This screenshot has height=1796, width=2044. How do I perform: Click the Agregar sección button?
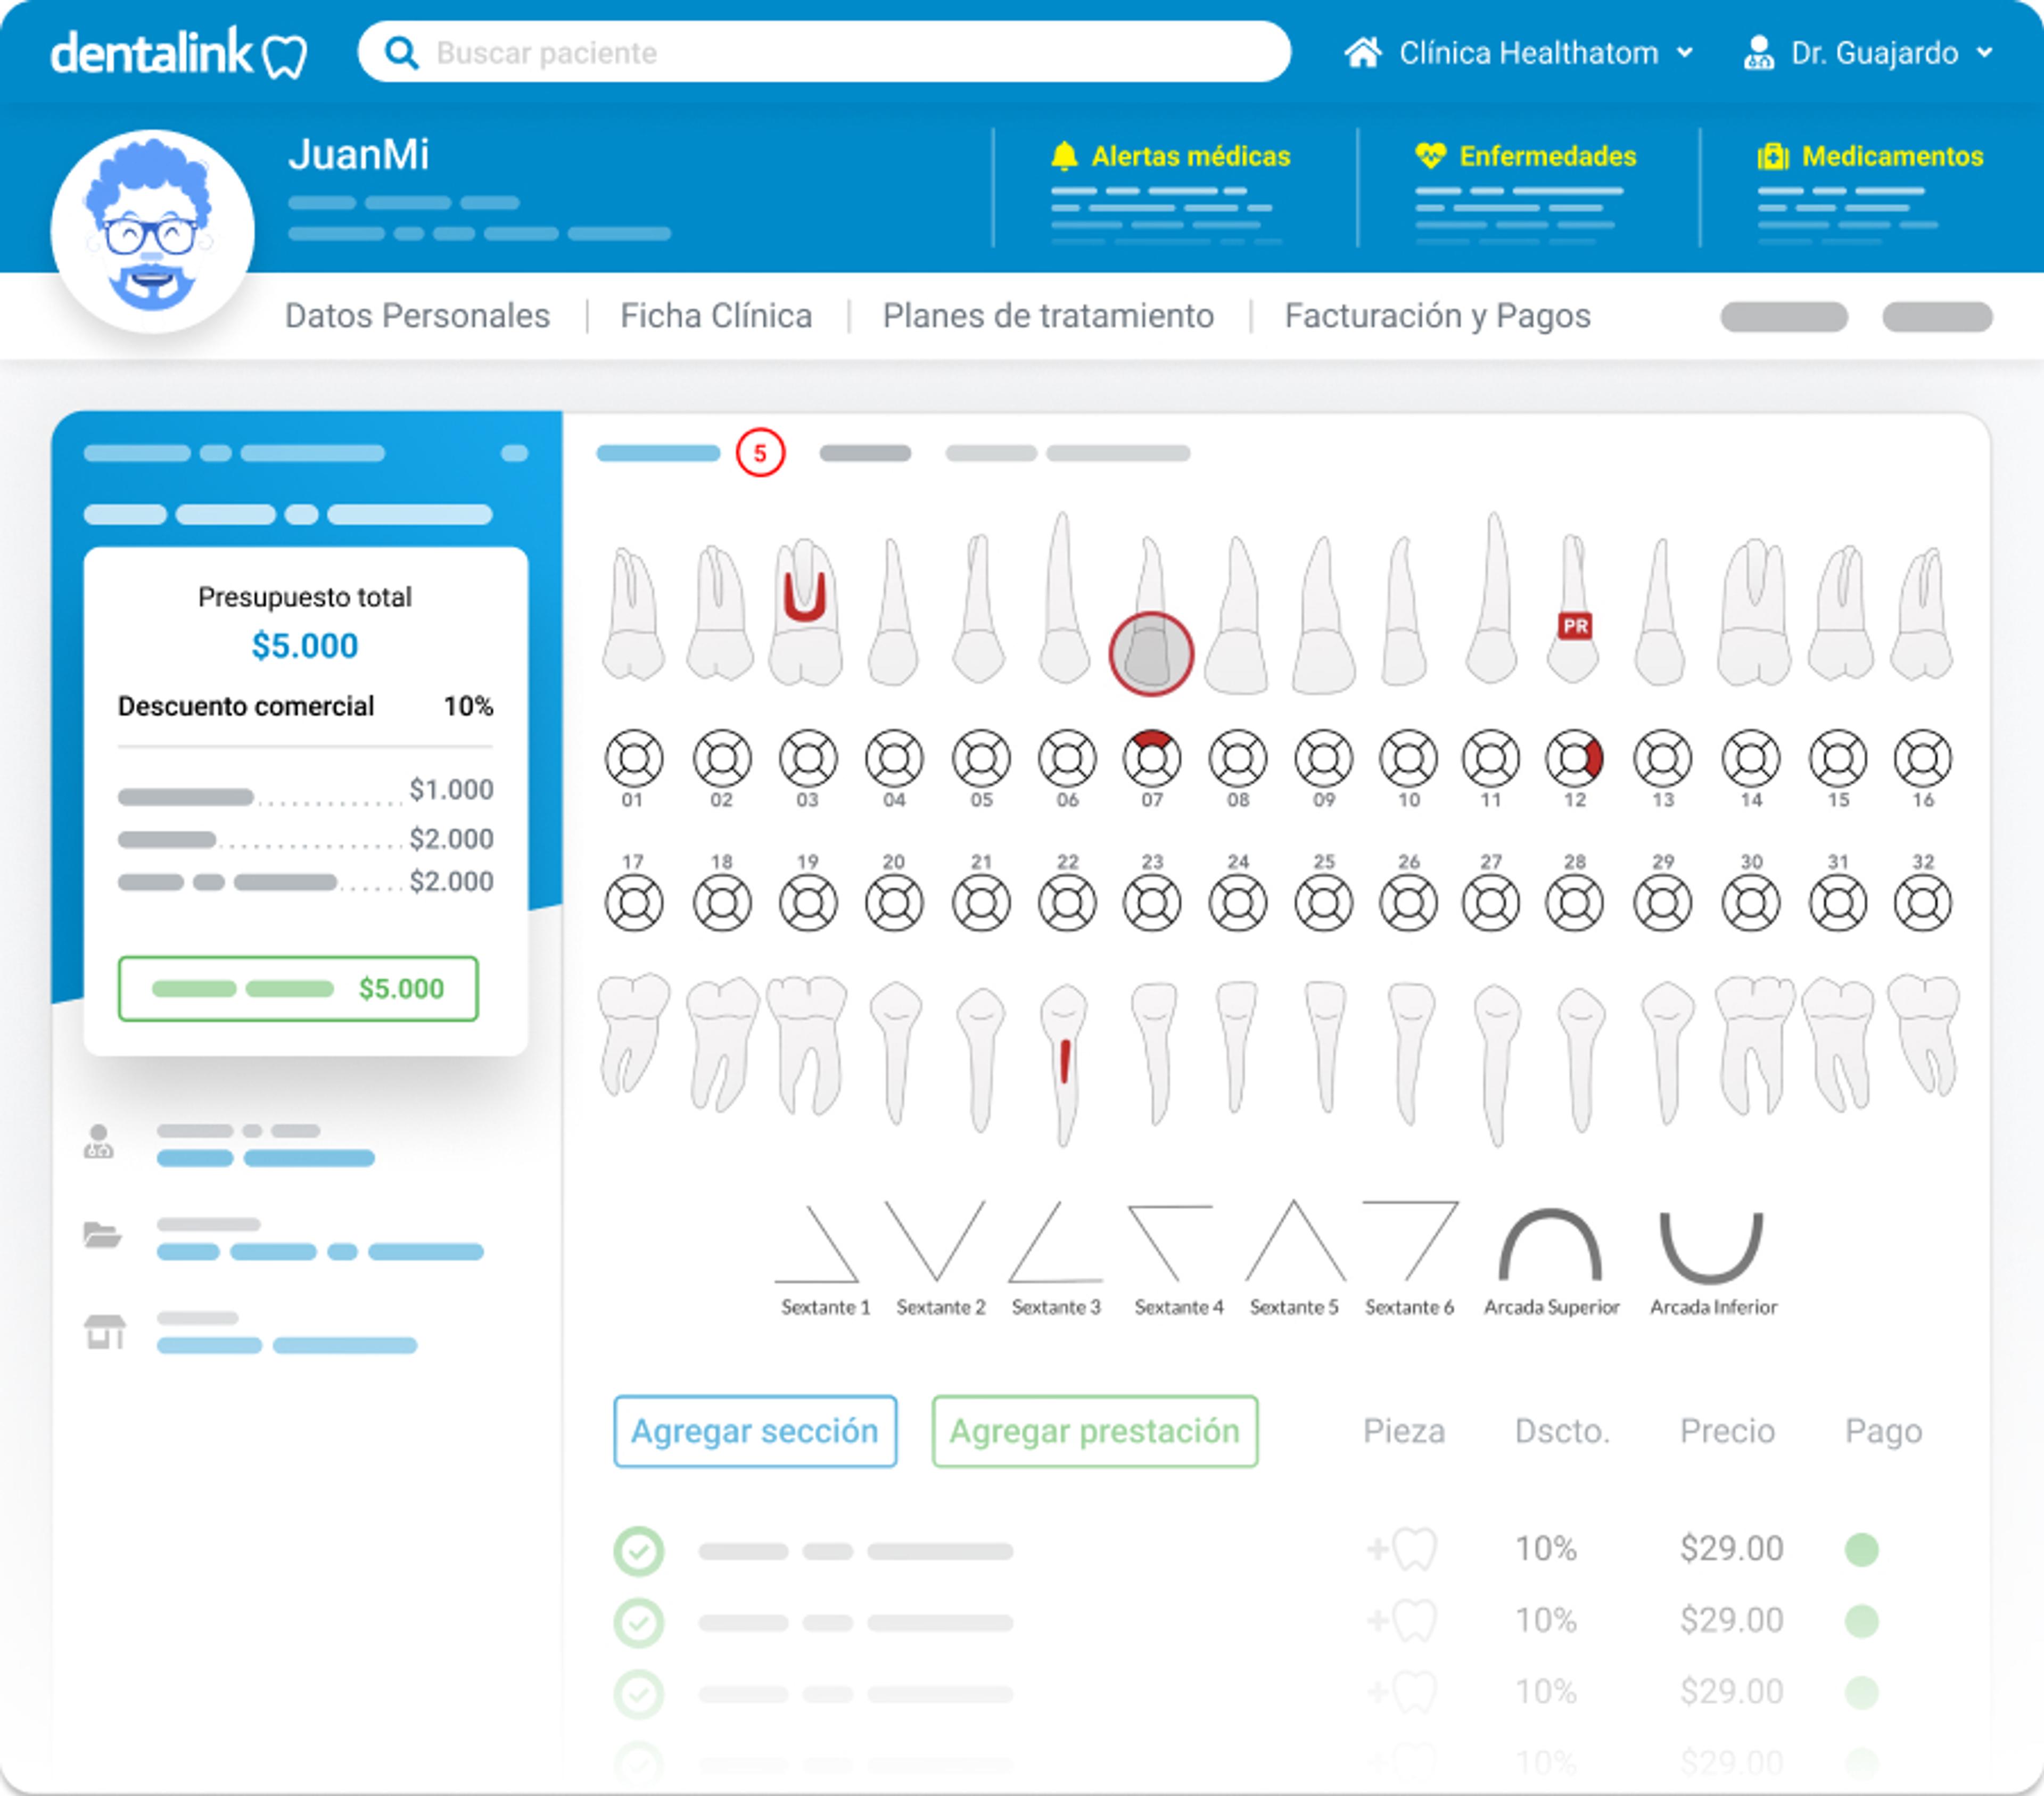pos(754,1431)
